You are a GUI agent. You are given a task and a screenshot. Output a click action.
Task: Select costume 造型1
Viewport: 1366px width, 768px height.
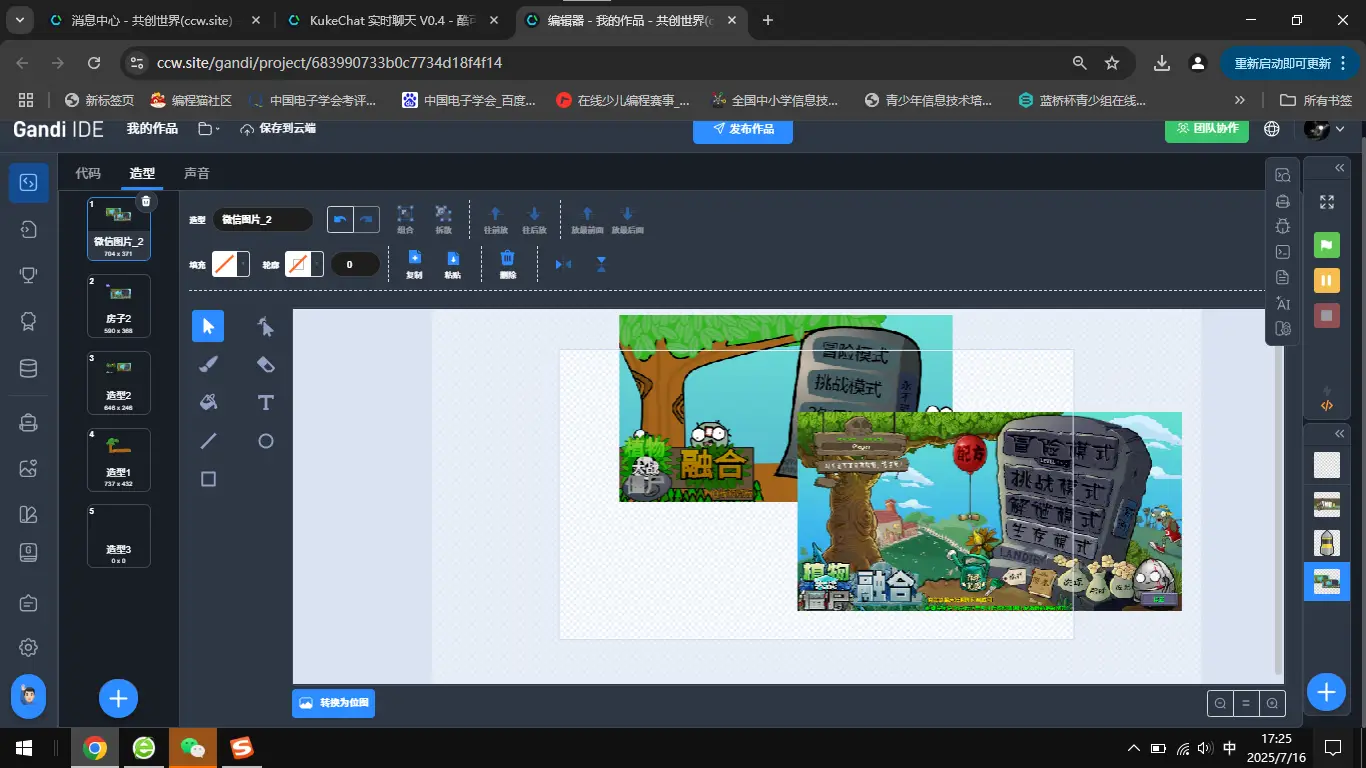(119, 460)
